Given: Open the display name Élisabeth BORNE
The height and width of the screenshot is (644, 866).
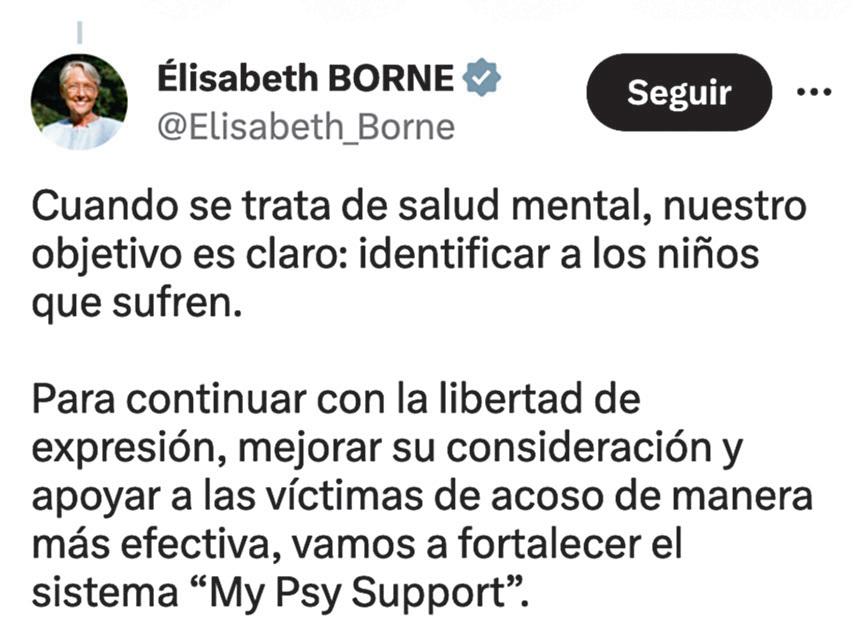Looking at the screenshot, I should [x=305, y=78].
